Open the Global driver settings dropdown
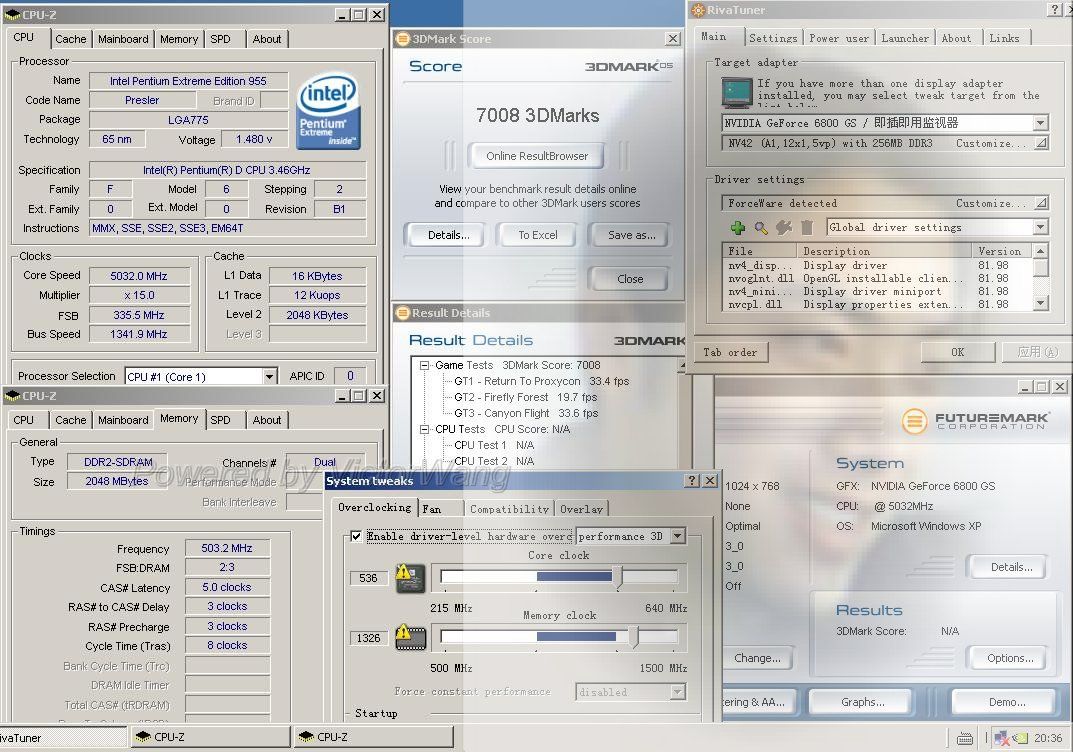The image size is (1073, 752). [1040, 227]
